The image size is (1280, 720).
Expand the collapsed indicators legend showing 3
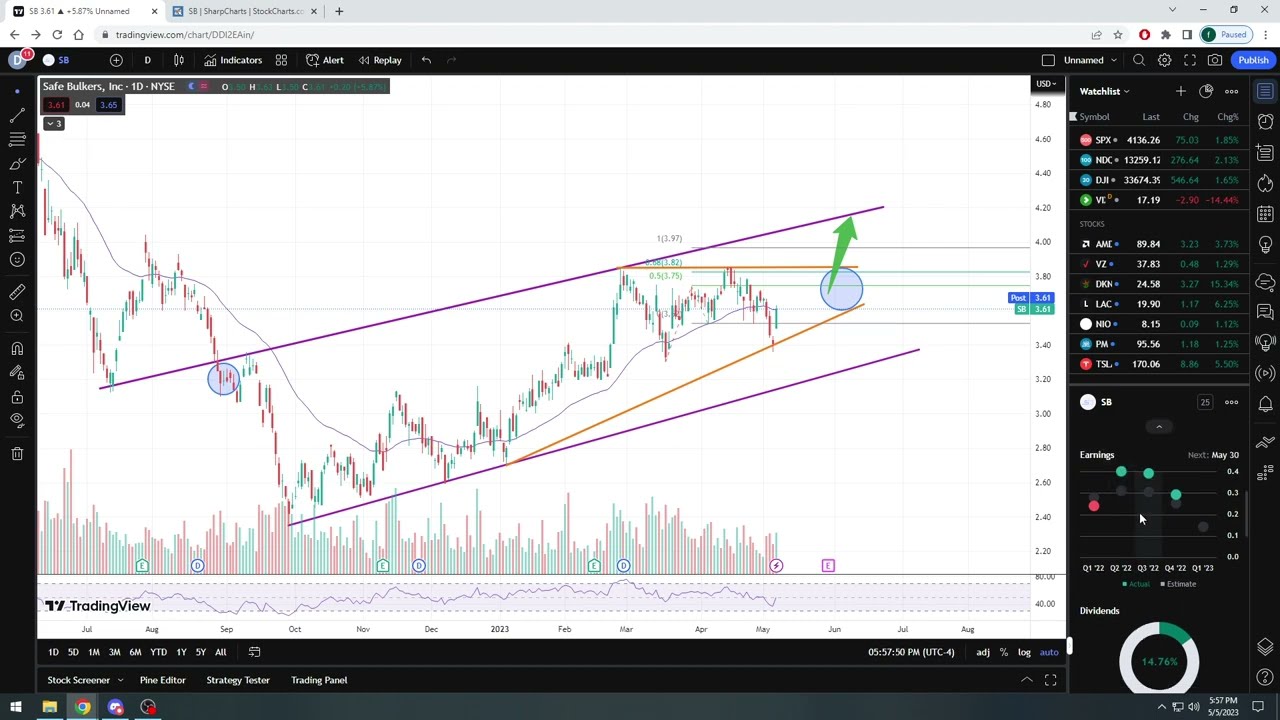coord(53,123)
